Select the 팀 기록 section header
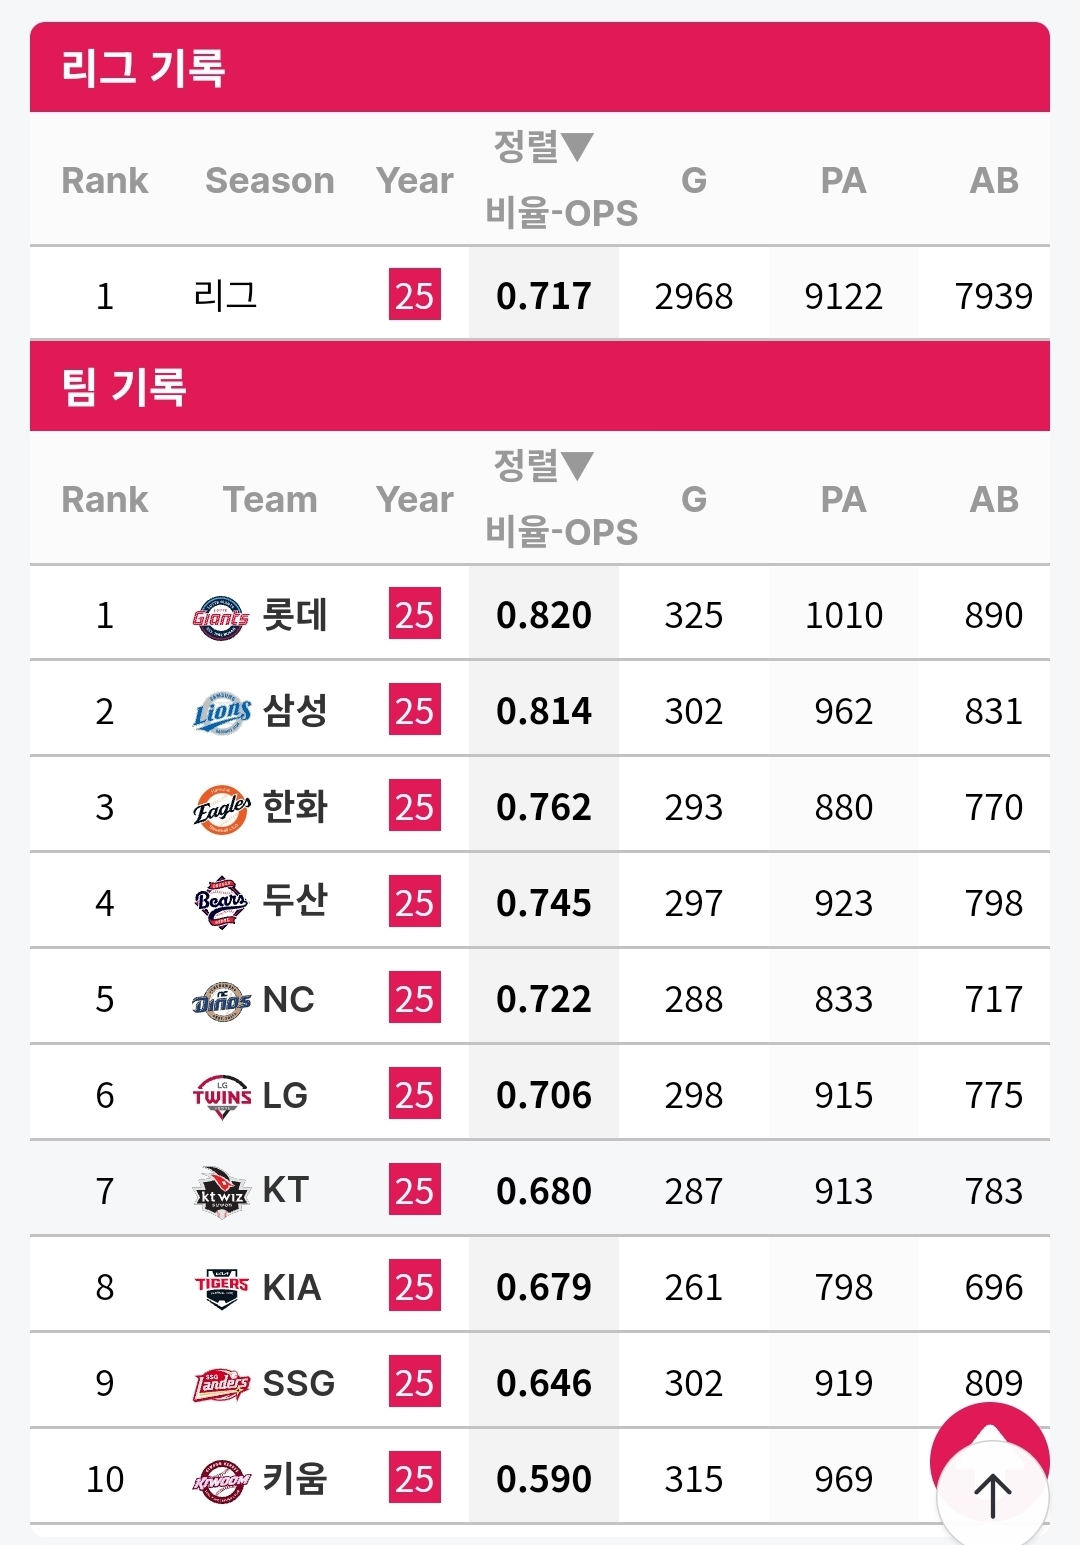The image size is (1080, 1545). click(124, 387)
